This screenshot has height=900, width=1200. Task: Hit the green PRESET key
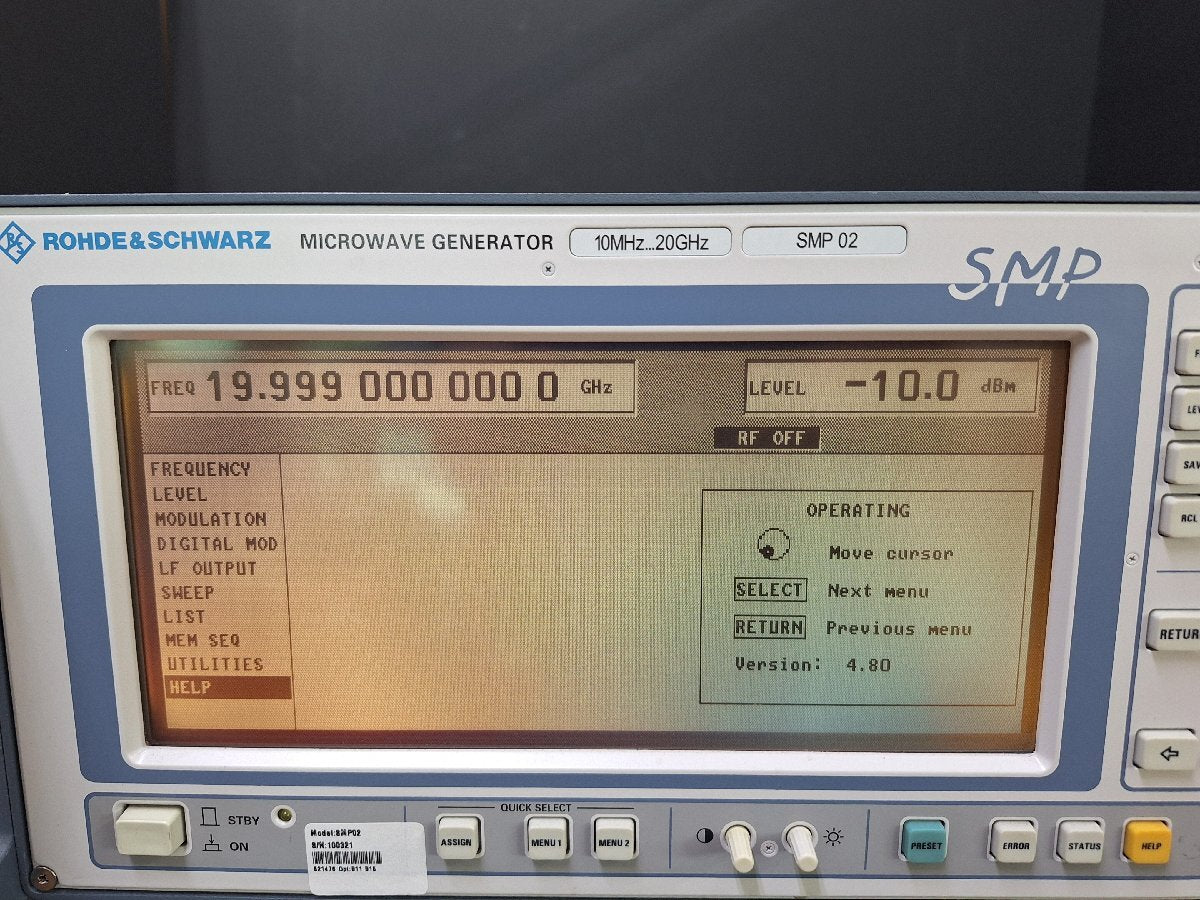(x=925, y=841)
